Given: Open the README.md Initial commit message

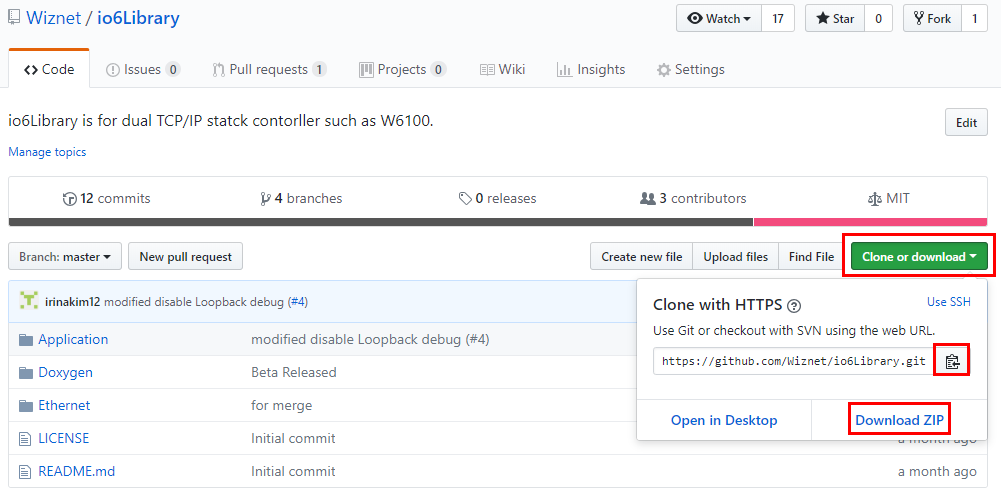Looking at the screenshot, I should pyautogui.click(x=293, y=472).
